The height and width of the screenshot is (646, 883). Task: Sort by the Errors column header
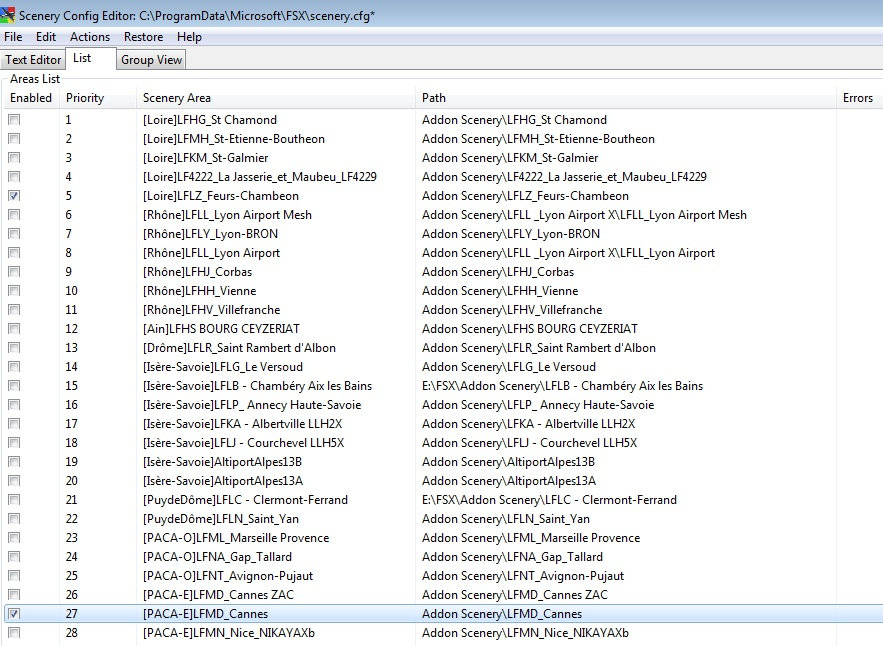(858, 98)
